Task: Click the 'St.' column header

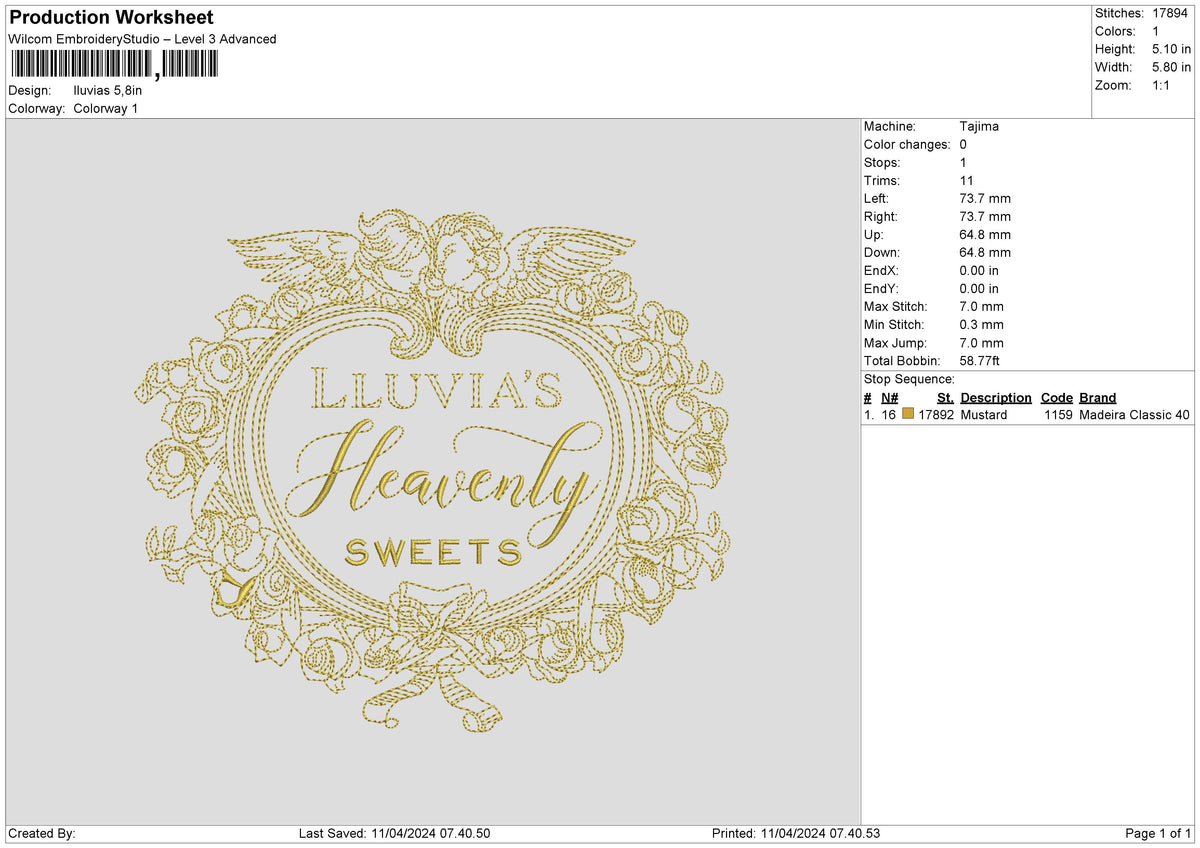Action: tap(945, 397)
